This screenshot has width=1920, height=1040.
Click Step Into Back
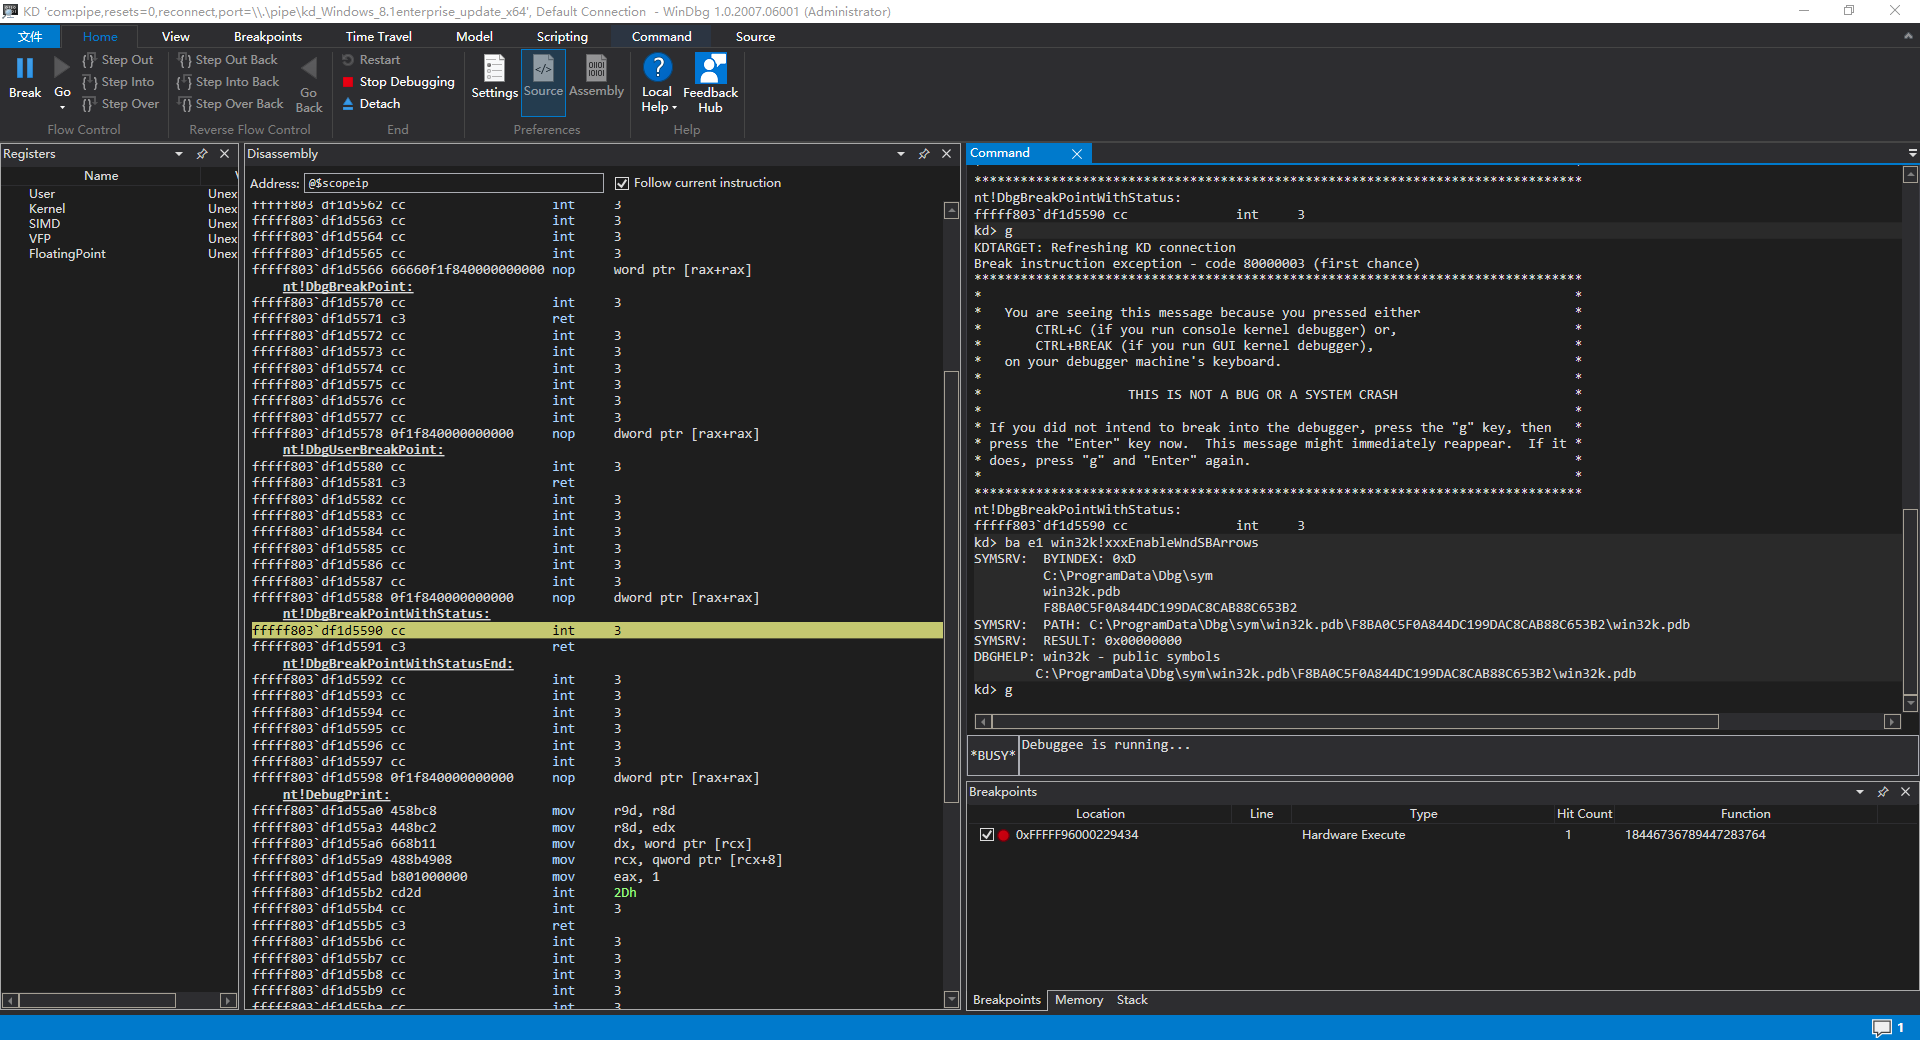pos(229,82)
